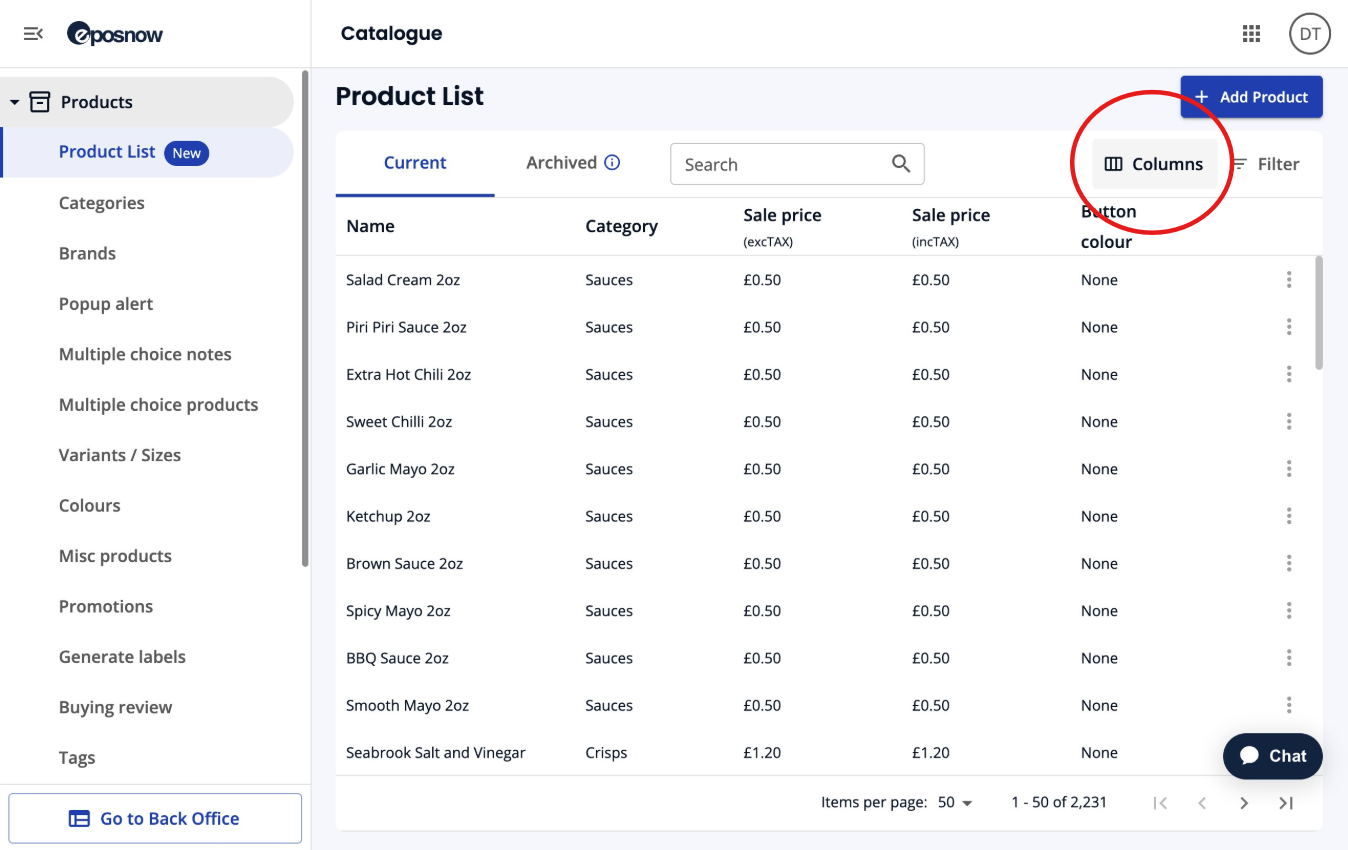1348x850 pixels.
Task: Open row menu for Garlic Mayo 2oz
Action: 1289,469
